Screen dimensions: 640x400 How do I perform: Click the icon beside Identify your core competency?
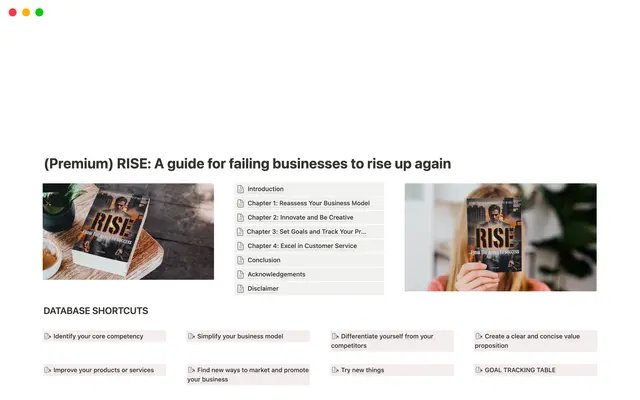48,336
